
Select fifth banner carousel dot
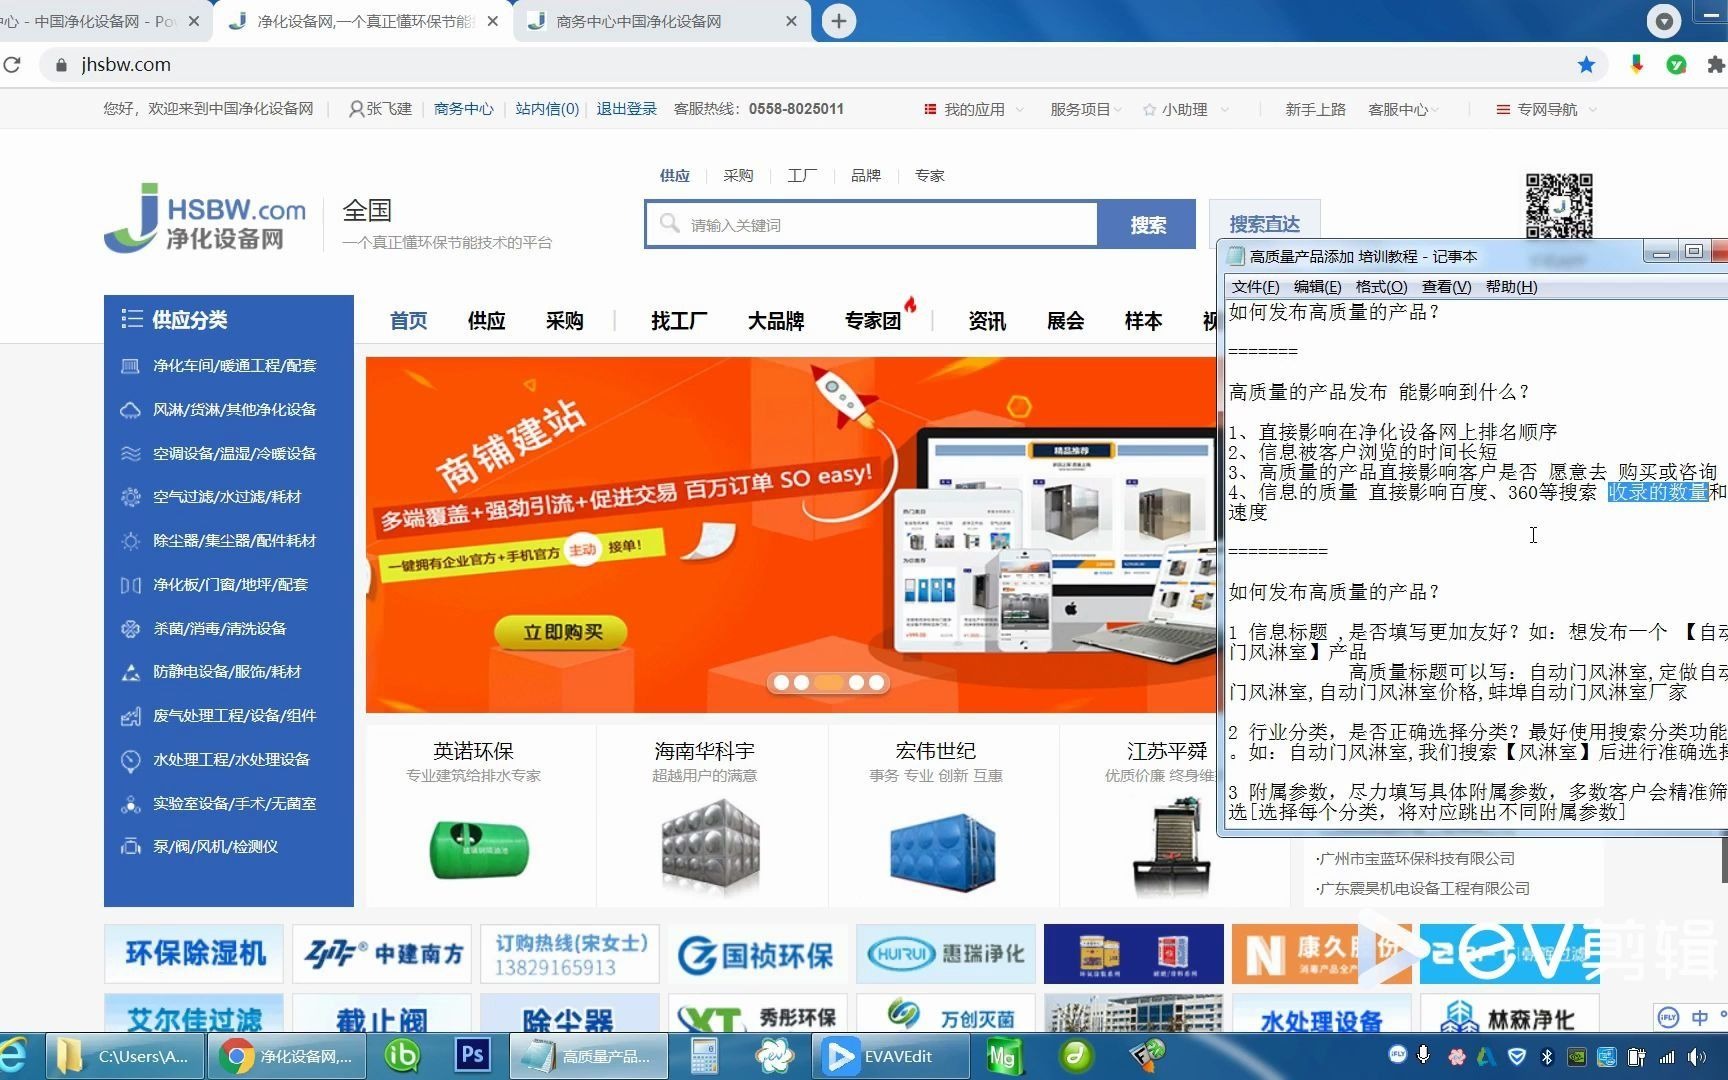[x=877, y=683]
